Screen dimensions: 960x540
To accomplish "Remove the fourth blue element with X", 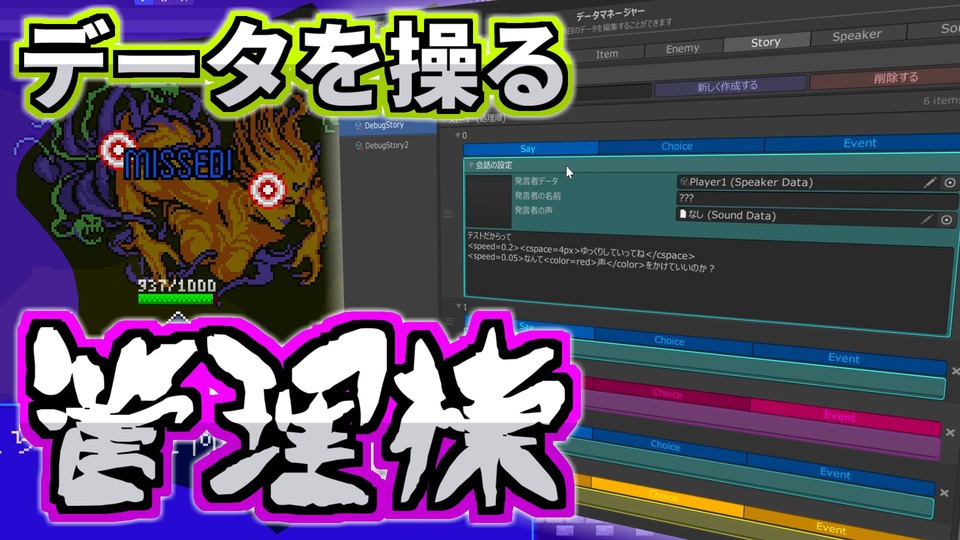I will click(x=944, y=493).
